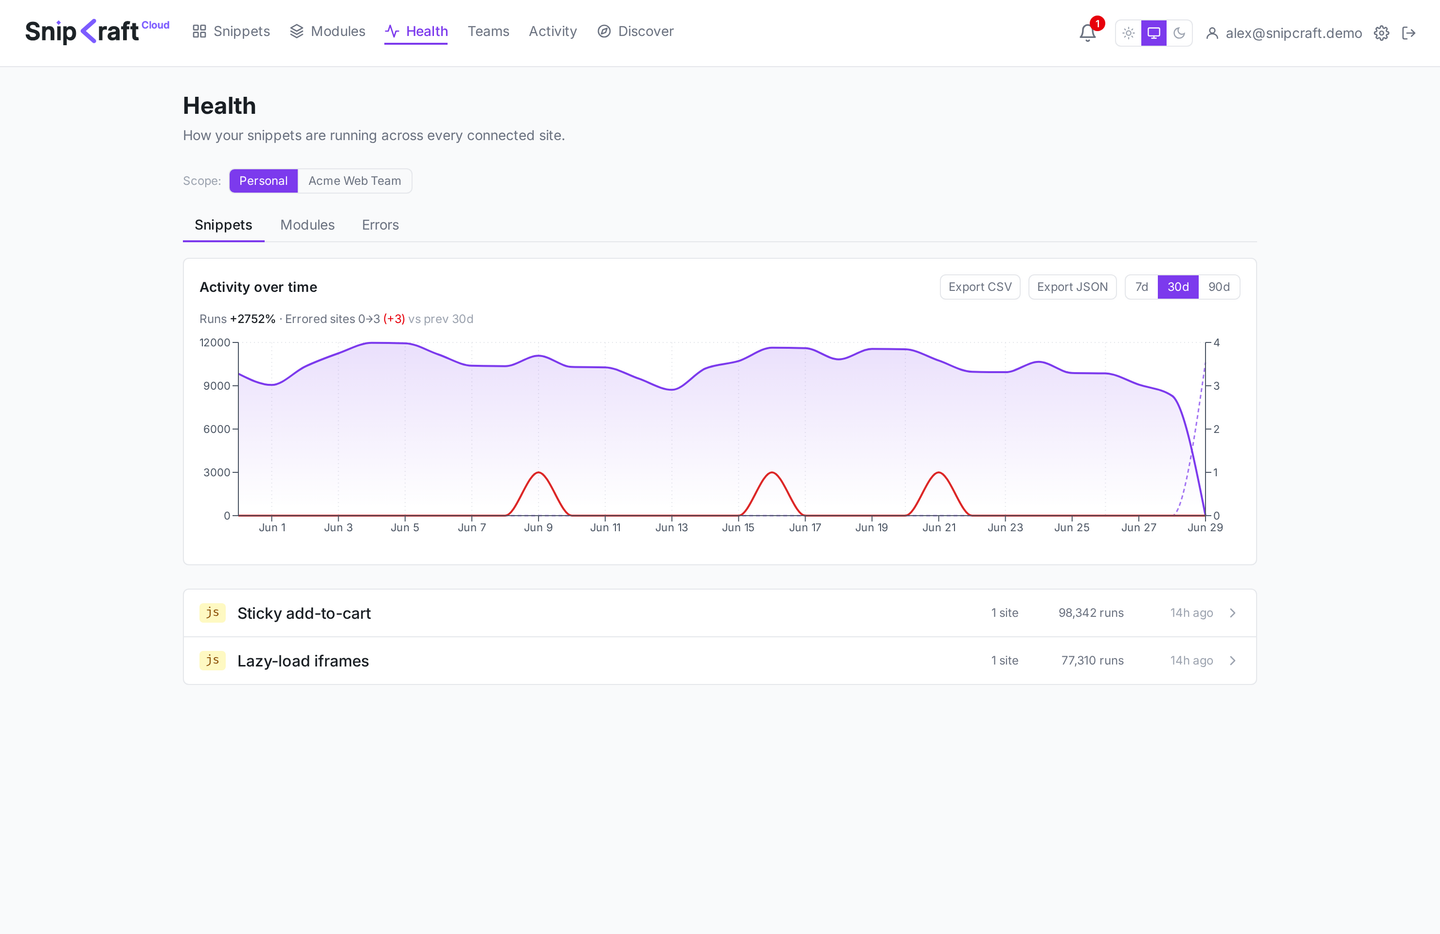The width and height of the screenshot is (1440, 934).
Task: Click the Activity over time heading
Action: (x=258, y=287)
